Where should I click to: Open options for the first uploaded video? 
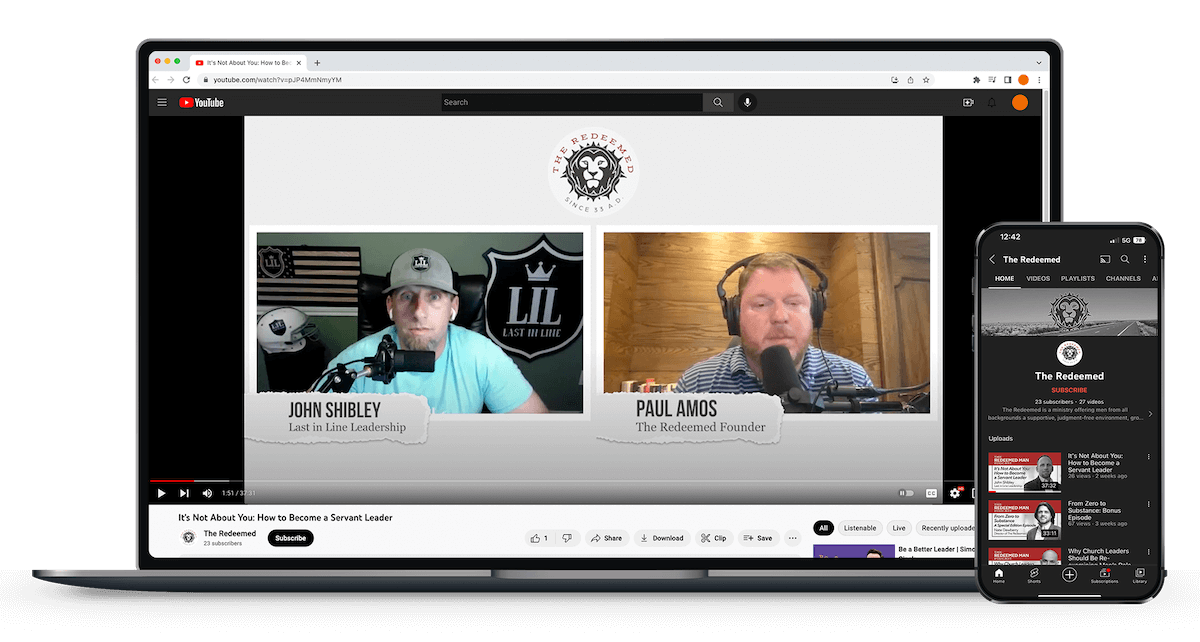point(1148,457)
